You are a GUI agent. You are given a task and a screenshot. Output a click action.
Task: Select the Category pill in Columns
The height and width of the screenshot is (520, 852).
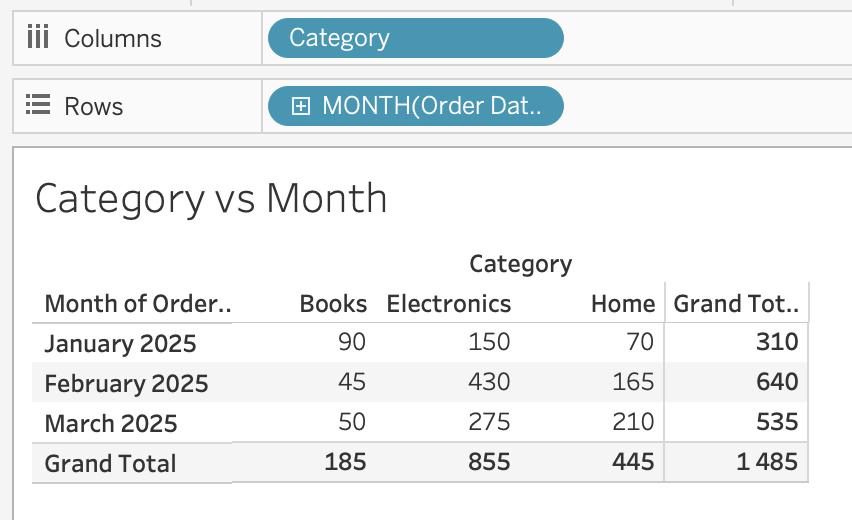click(x=415, y=39)
